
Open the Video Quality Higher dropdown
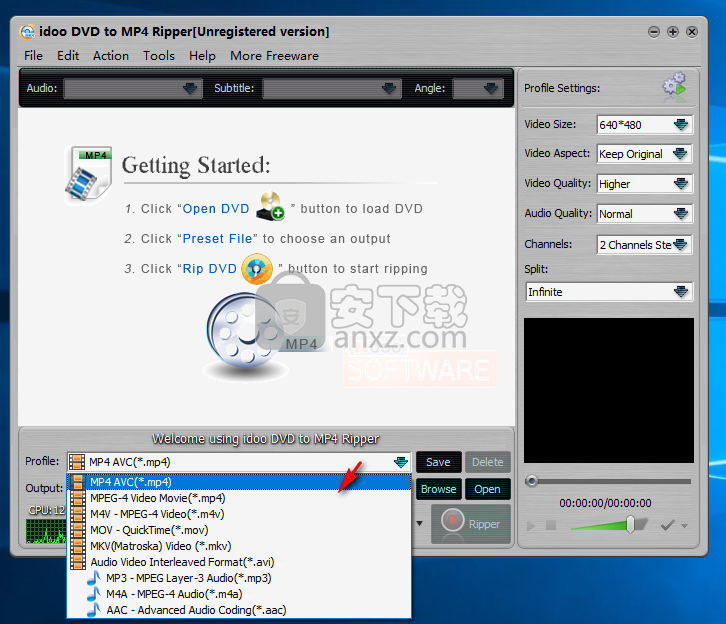pos(645,184)
